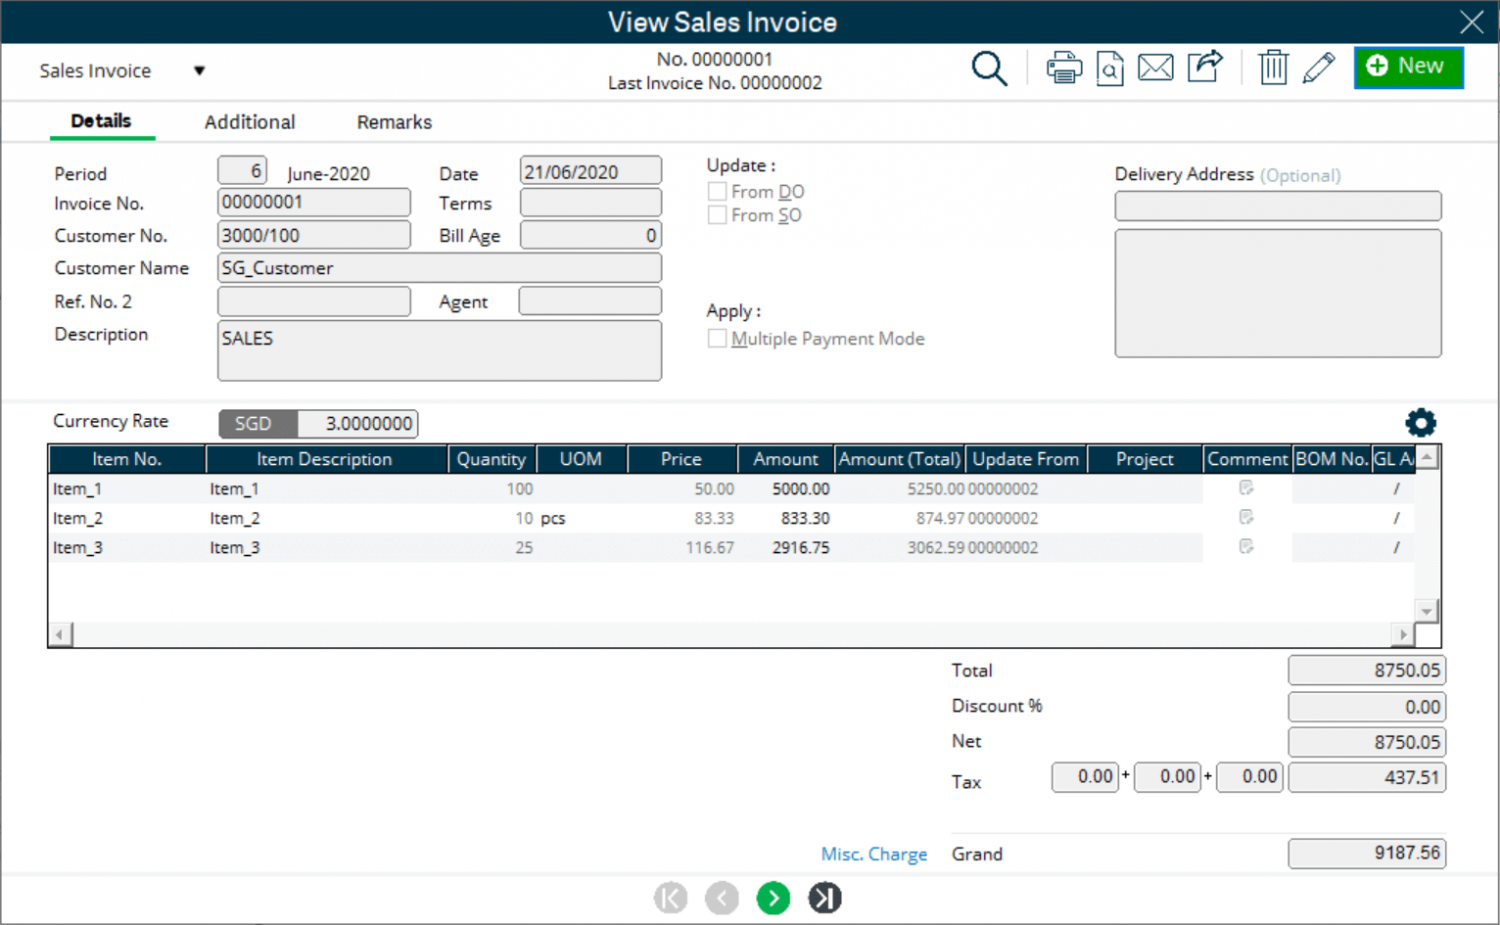Enable the From SO checkbox
1500x925 pixels.
pos(717,215)
